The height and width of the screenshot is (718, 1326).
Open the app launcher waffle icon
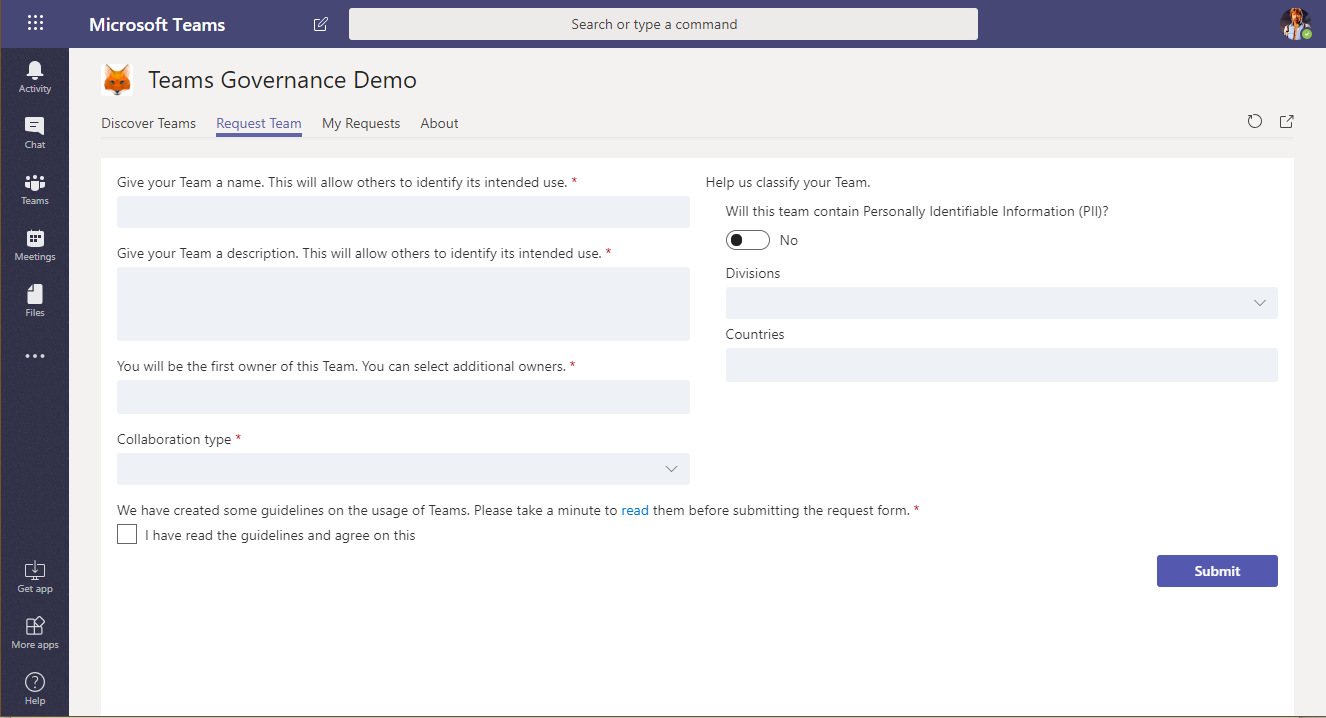point(35,23)
